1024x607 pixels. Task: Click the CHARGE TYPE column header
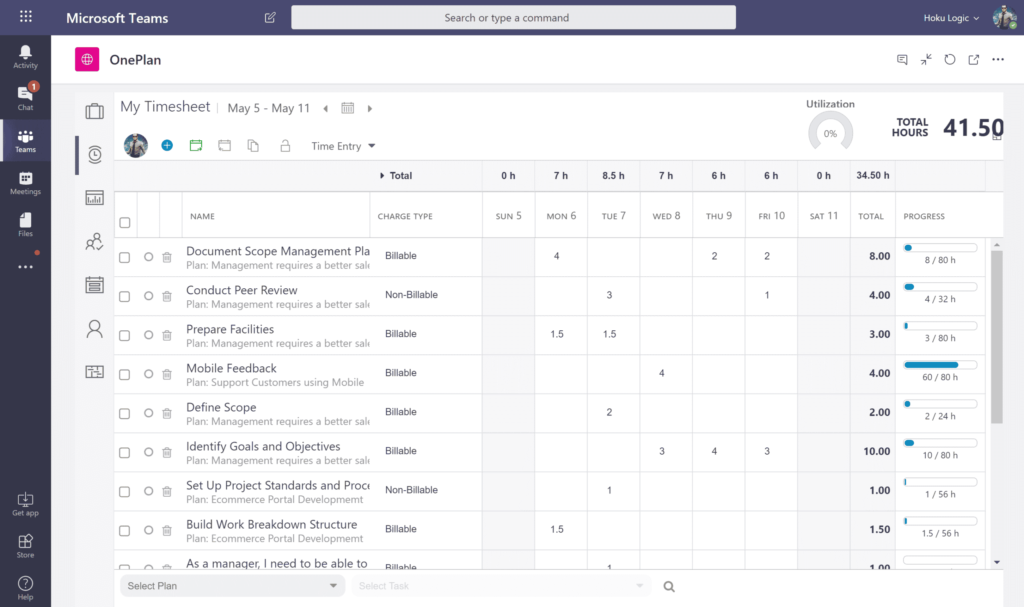pos(405,216)
